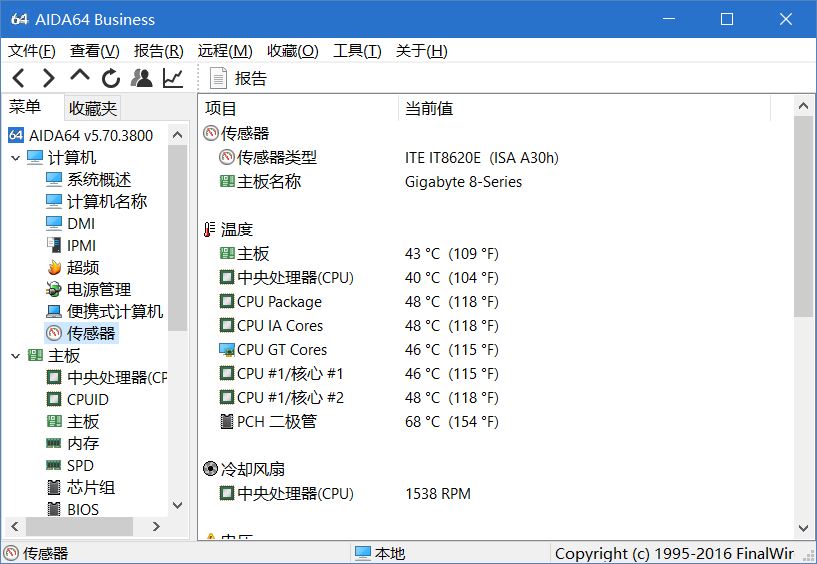This screenshot has width=817, height=564.
Task: Open the 文件(F) menu
Action: point(32,51)
